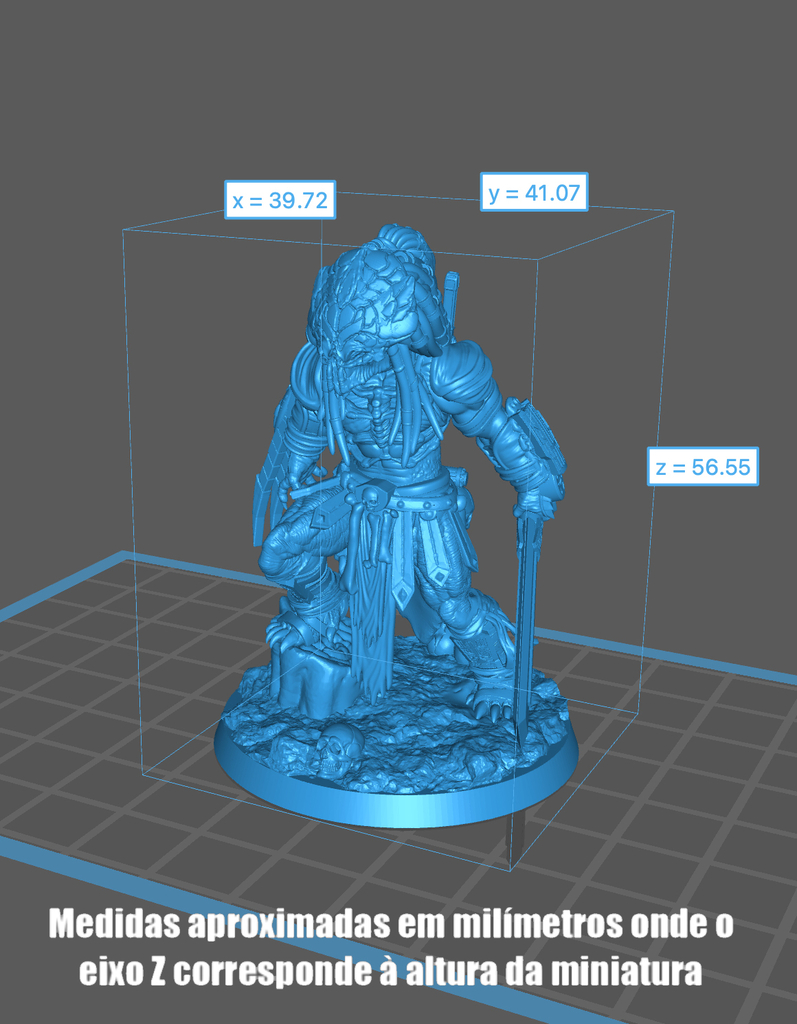
Task: Click the z = 56.55 dimension label
Action: [703, 466]
